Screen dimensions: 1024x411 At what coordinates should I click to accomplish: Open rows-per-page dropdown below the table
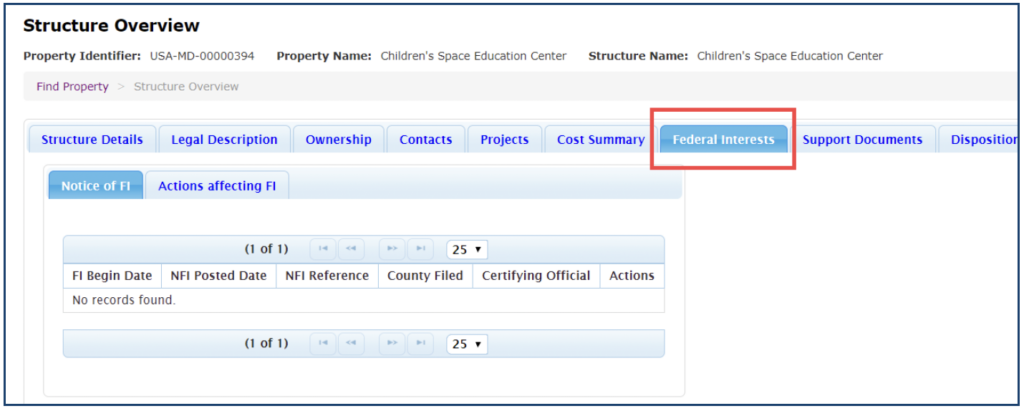[467, 344]
